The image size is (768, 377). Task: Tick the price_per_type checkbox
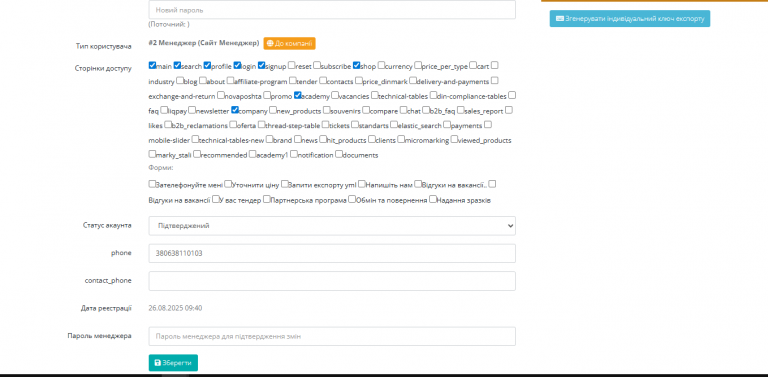point(418,65)
